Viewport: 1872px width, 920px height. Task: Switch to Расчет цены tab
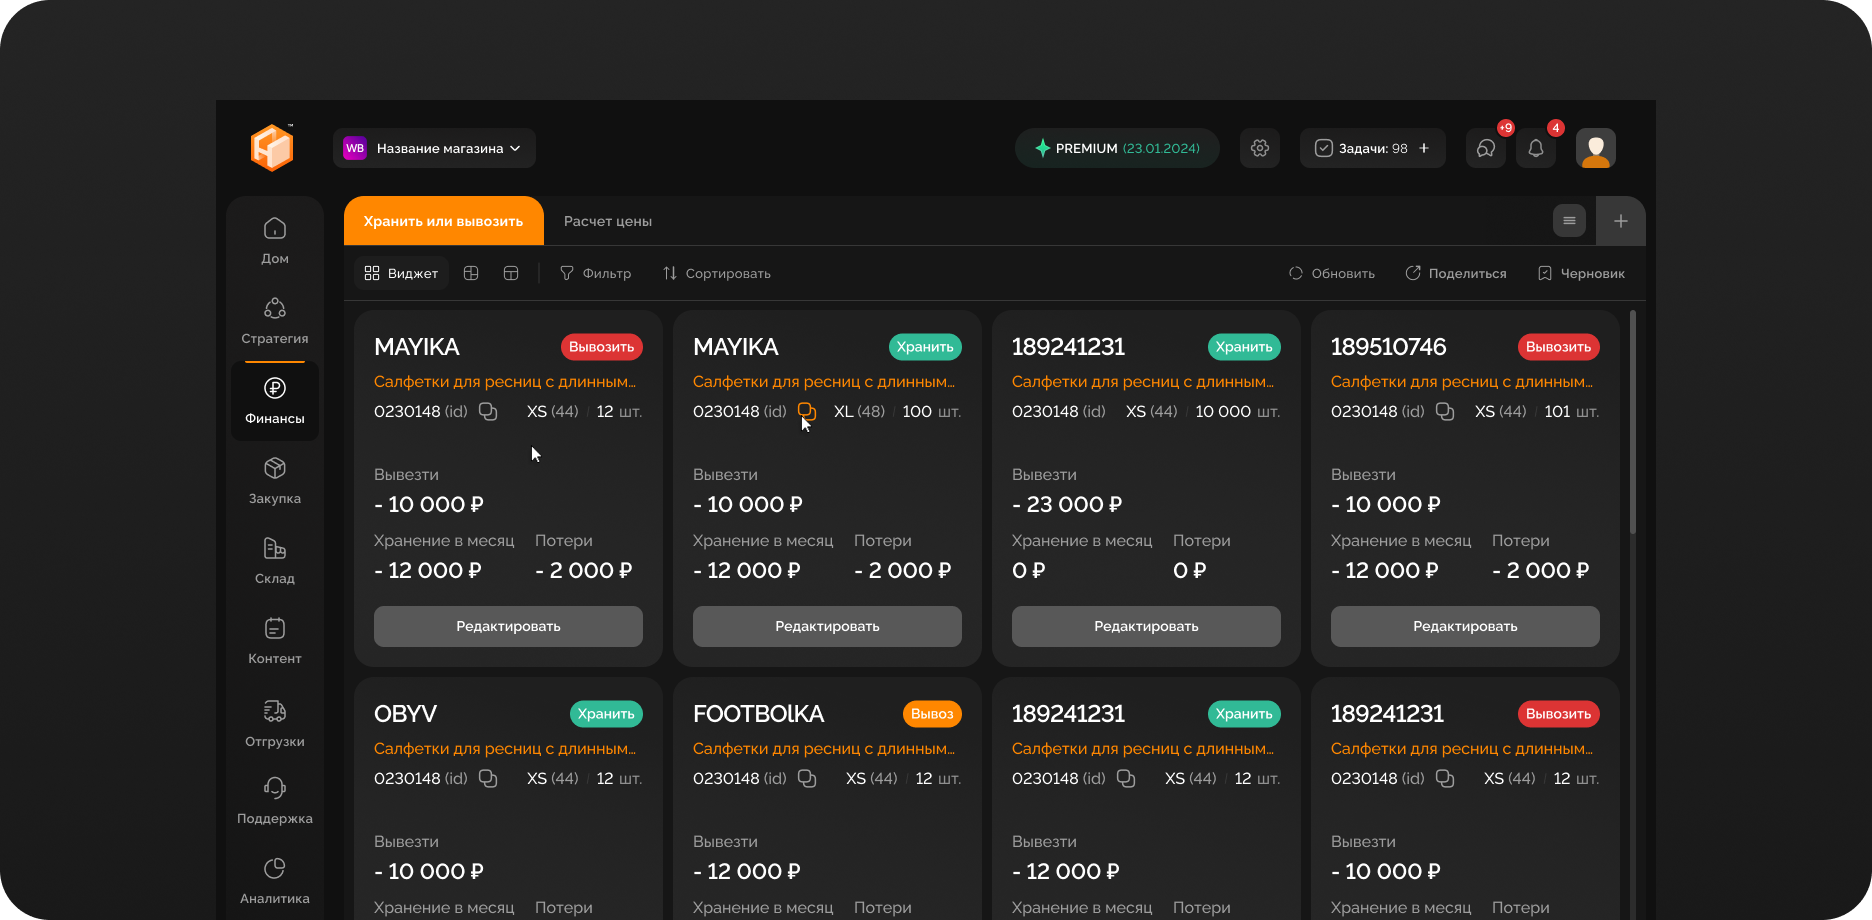607,221
